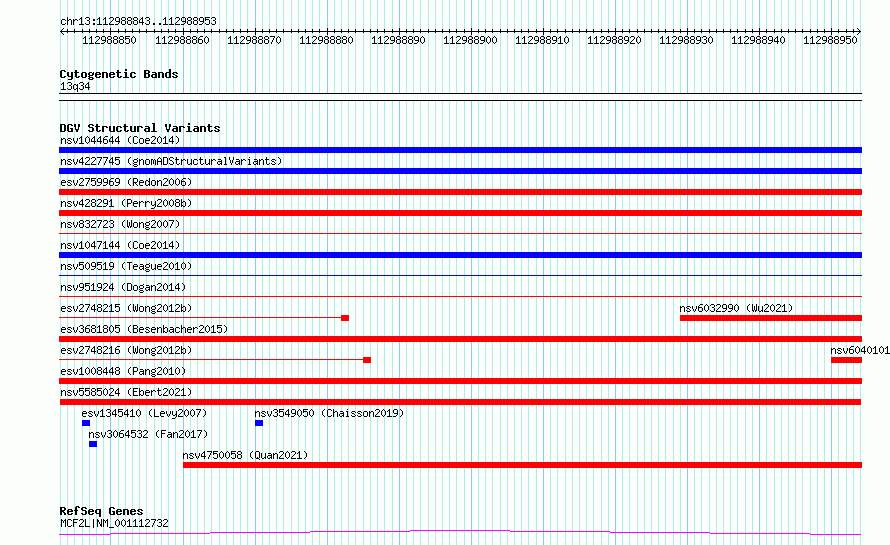Open nsv5585024 (Ebert2021) variant label
The height and width of the screenshot is (545, 890).
coord(126,392)
